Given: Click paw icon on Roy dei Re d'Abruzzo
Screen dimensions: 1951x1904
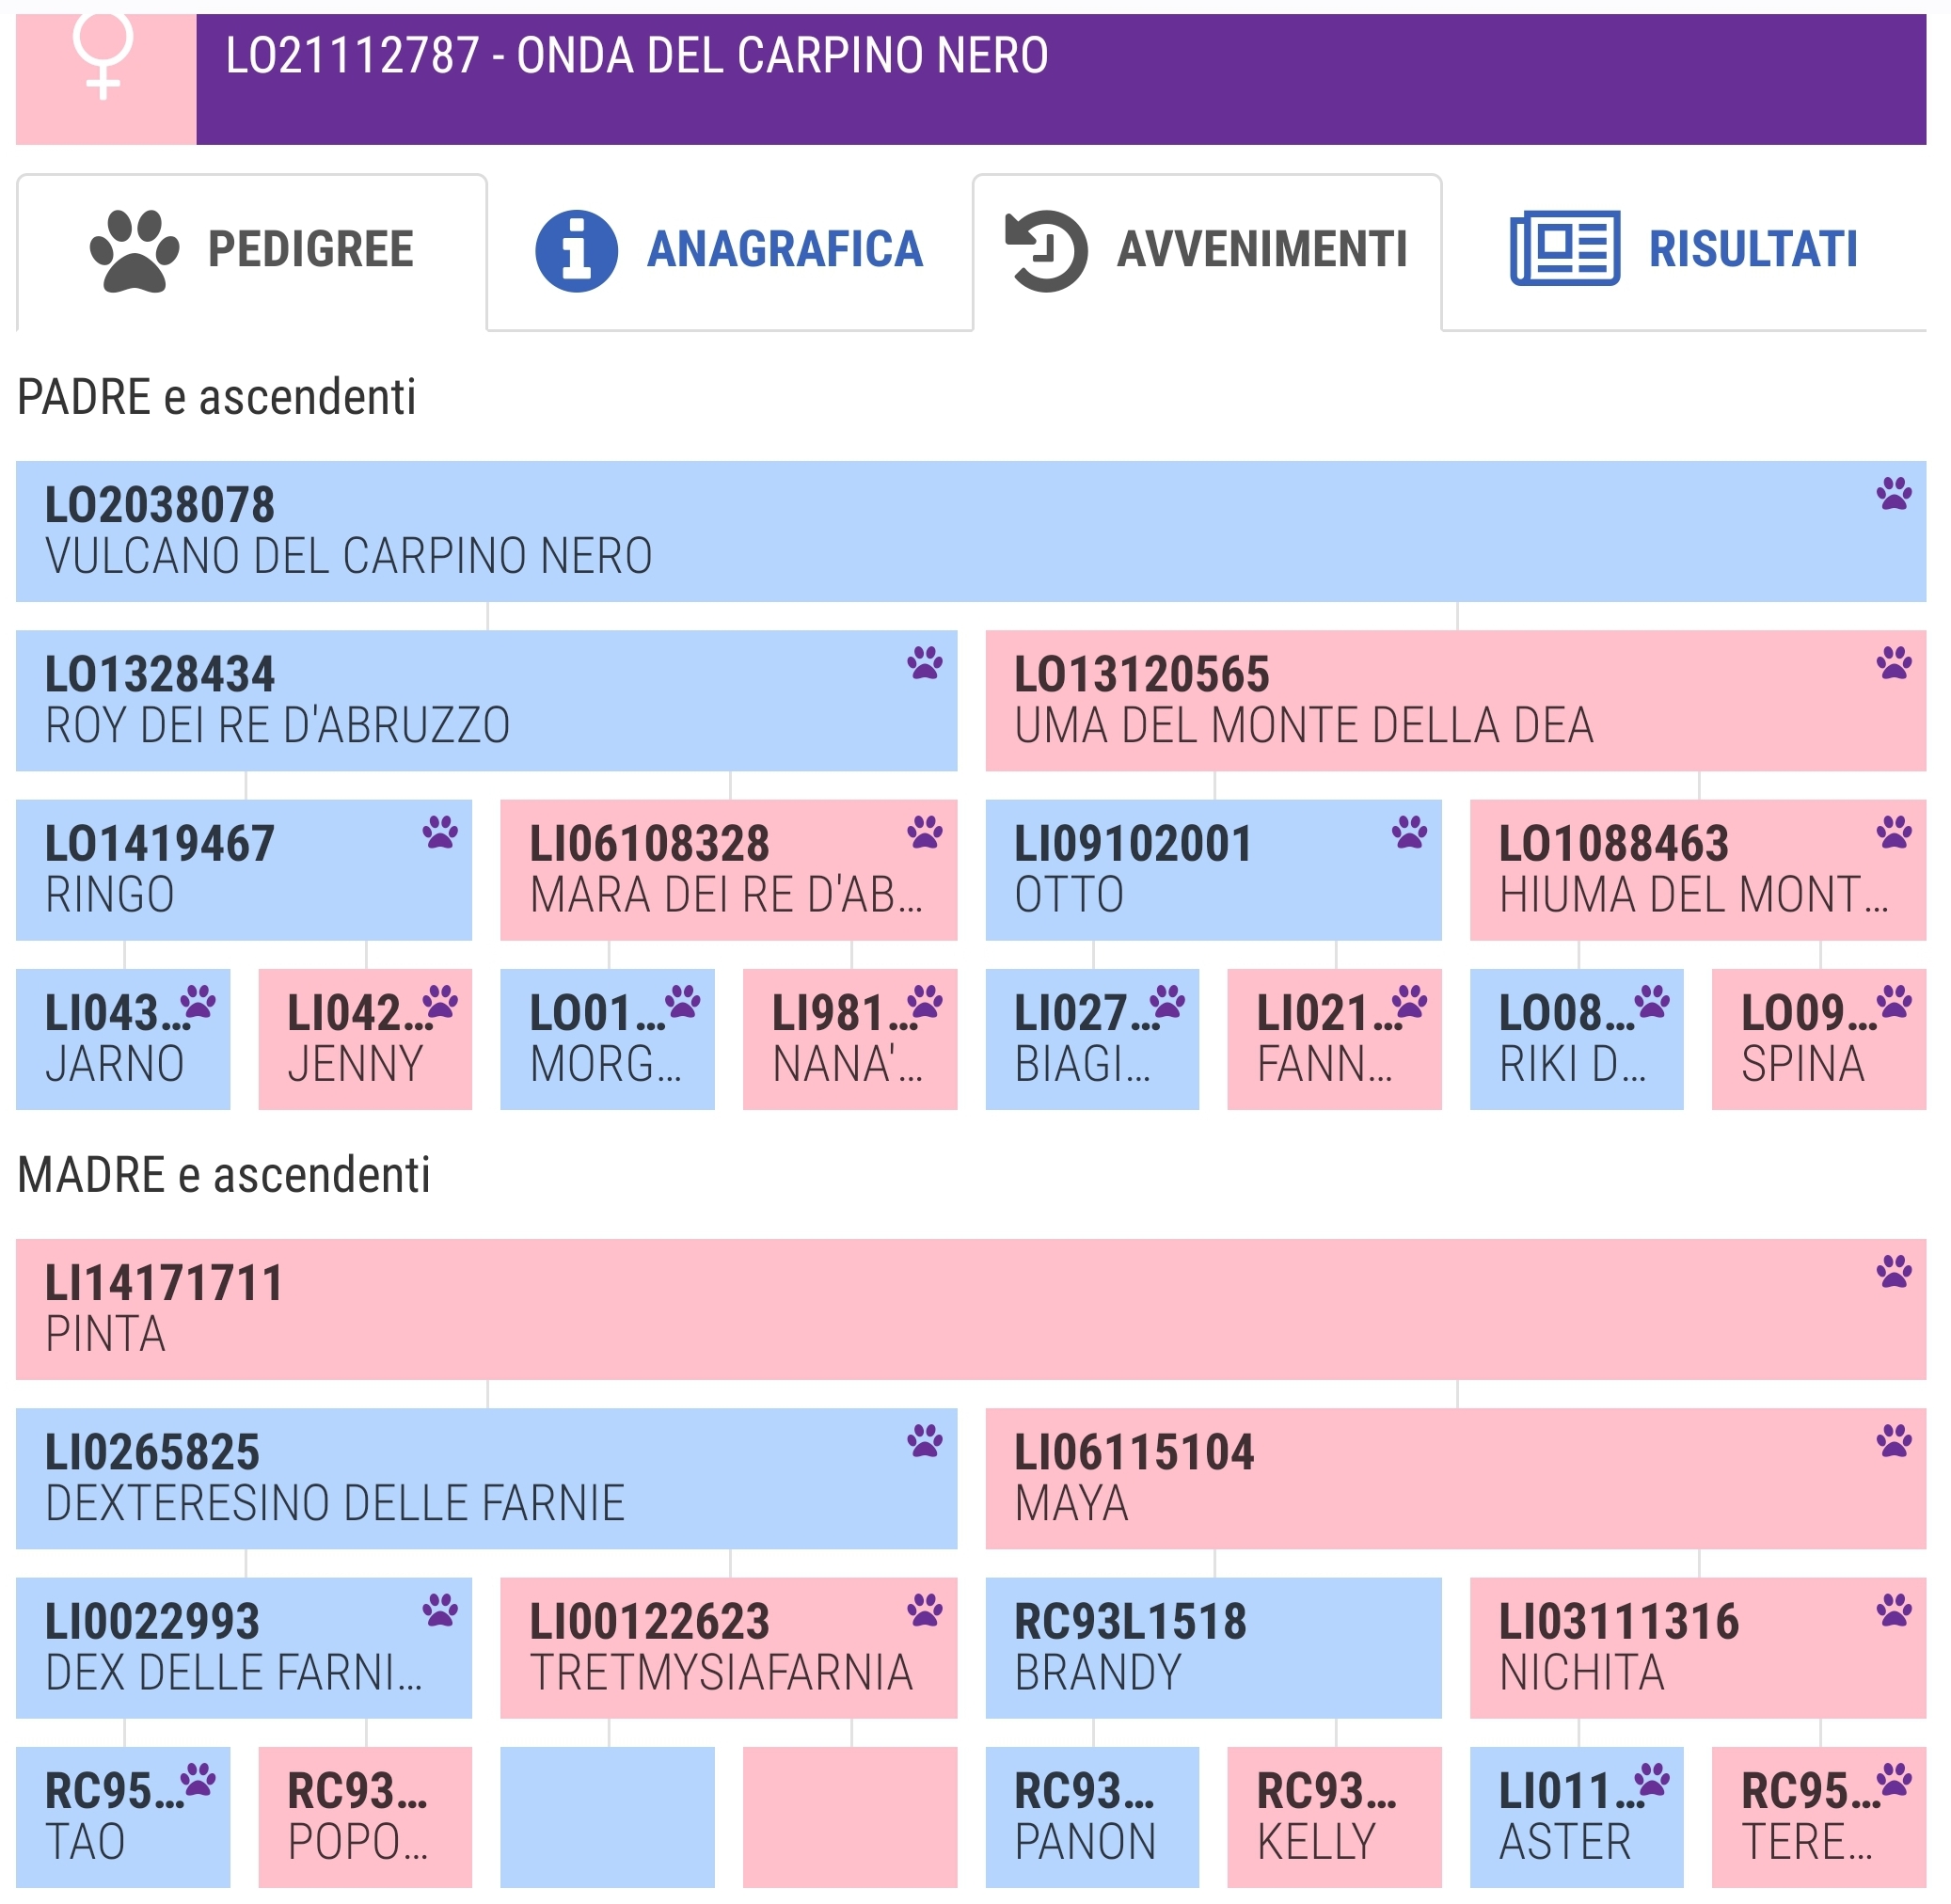Looking at the screenshot, I should pos(924,663).
